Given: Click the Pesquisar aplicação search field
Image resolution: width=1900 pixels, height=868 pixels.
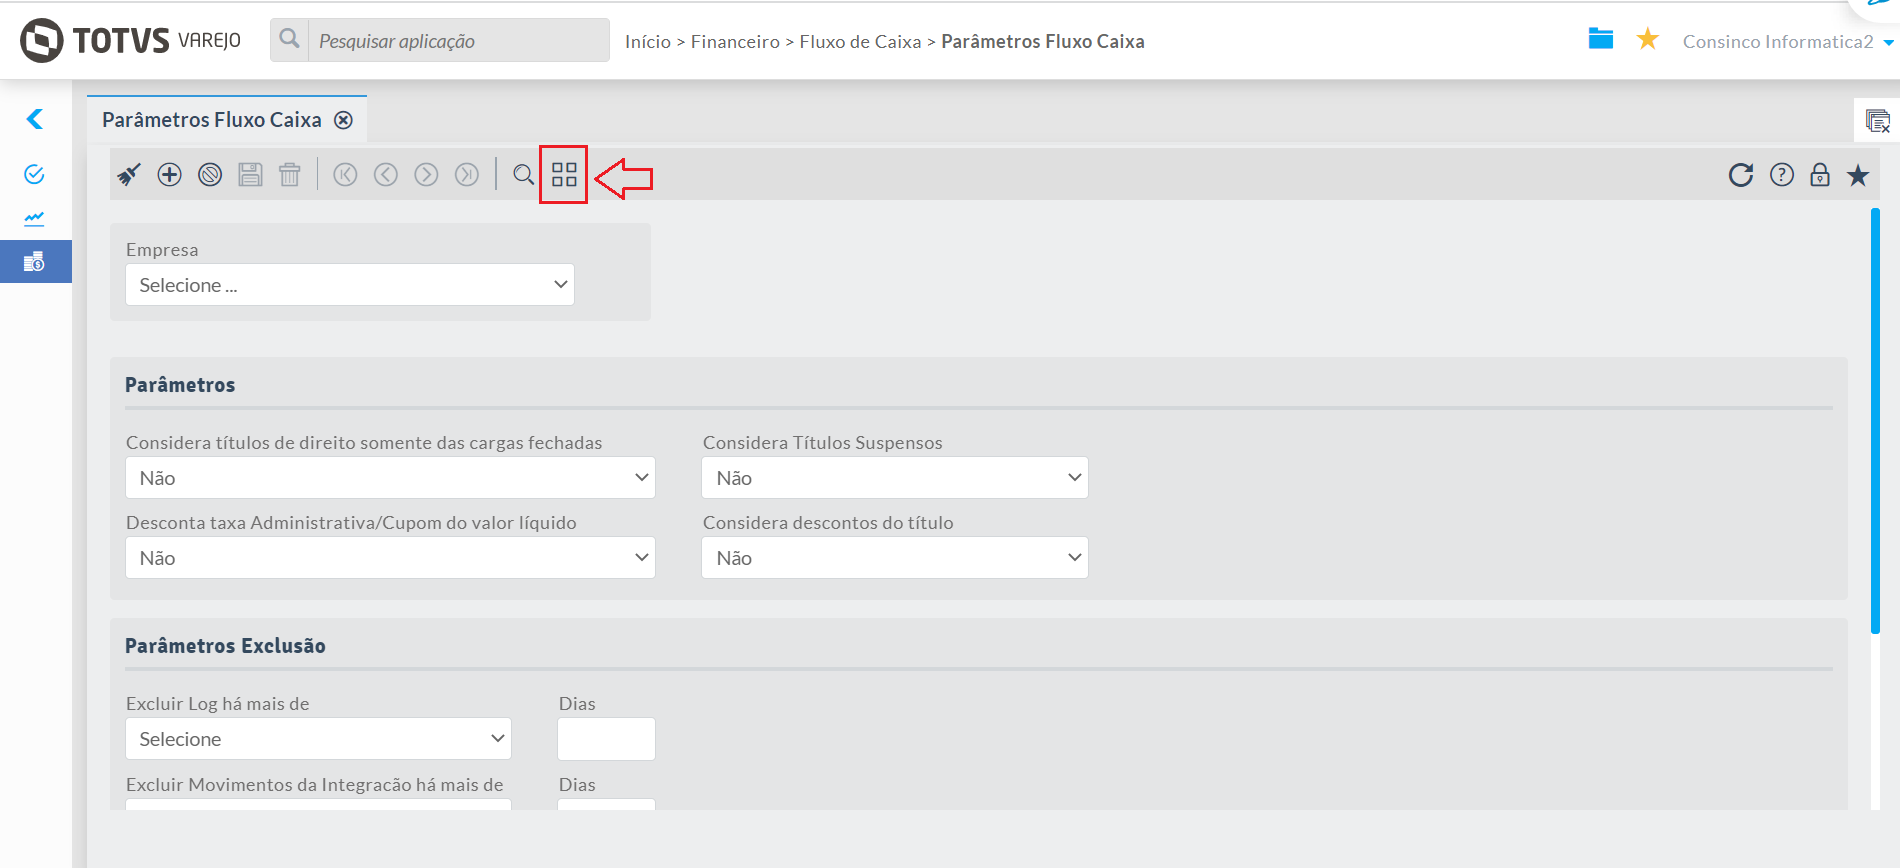Looking at the screenshot, I should pyautogui.click(x=459, y=41).
